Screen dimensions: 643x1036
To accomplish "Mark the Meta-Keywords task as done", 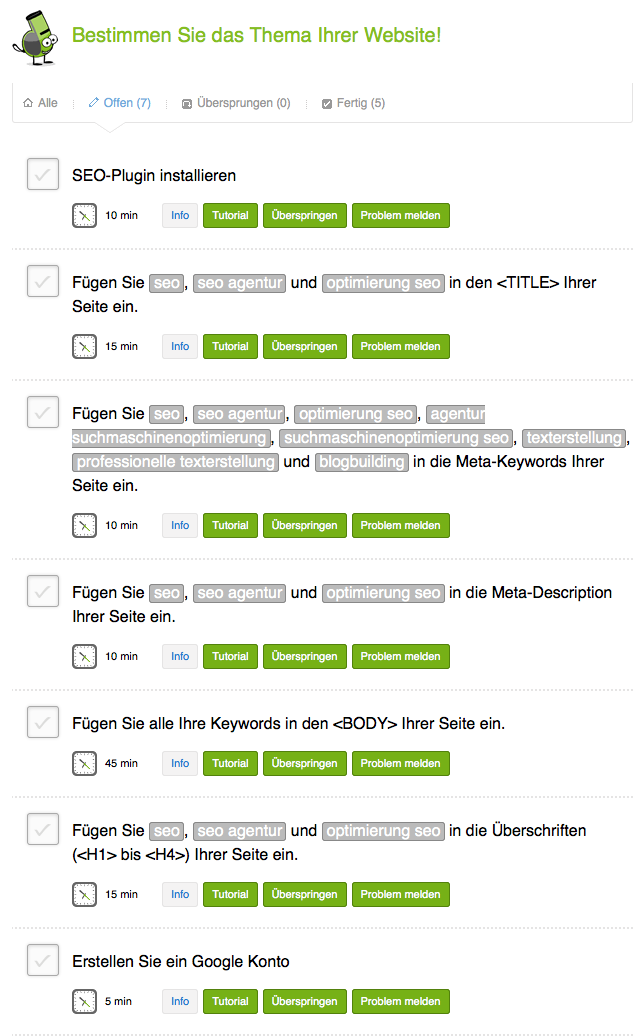I will pyautogui.click(x=42, y=412).
